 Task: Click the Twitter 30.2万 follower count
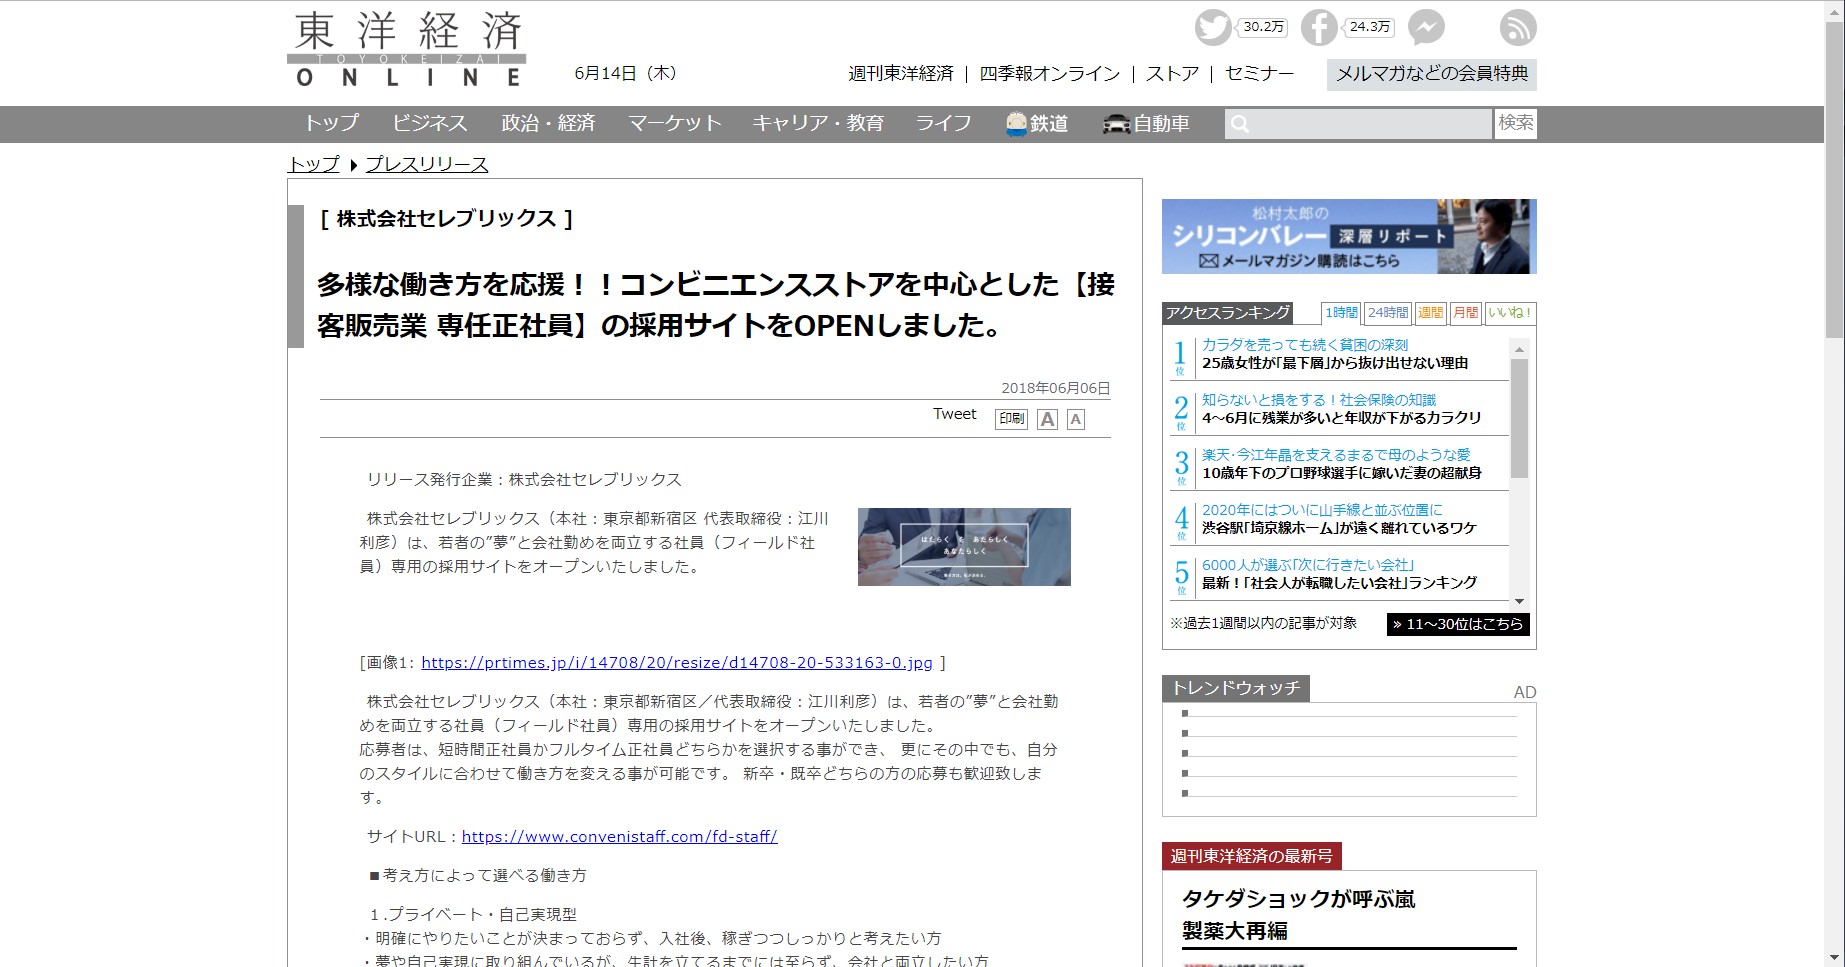click(x=1263, y=27)
